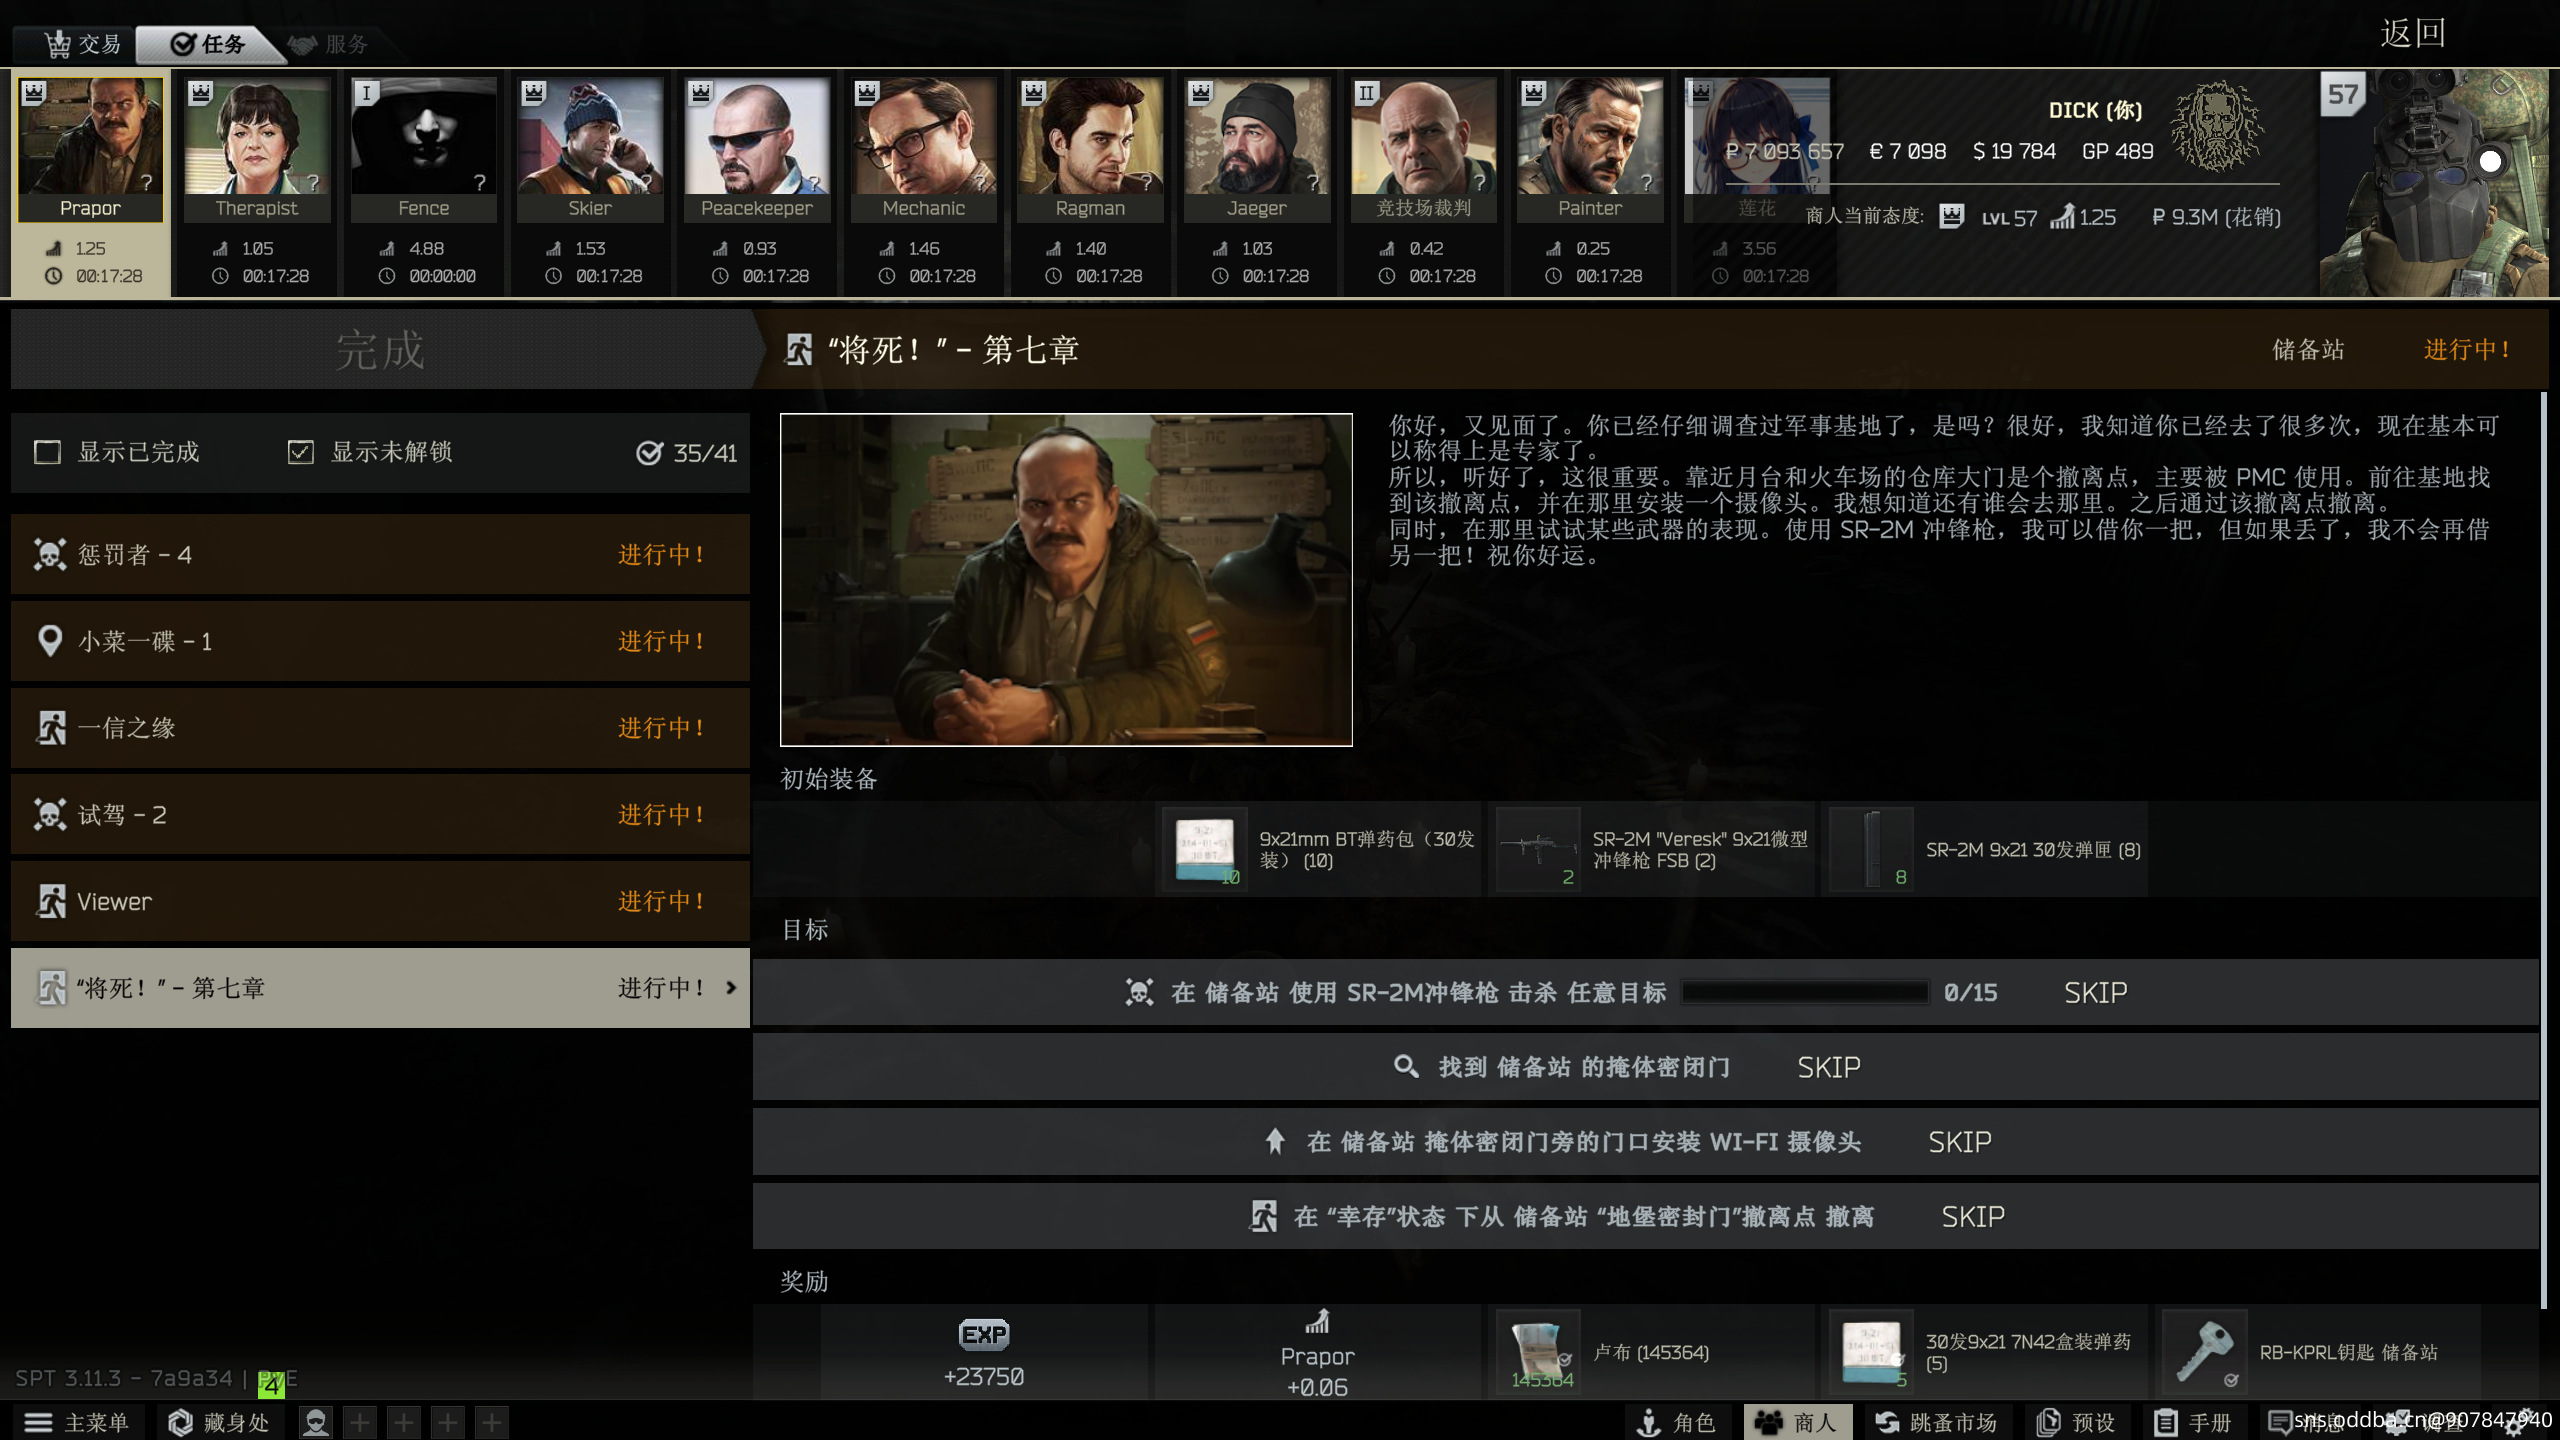Click the euro balance € 7 098

[1908, 151]
